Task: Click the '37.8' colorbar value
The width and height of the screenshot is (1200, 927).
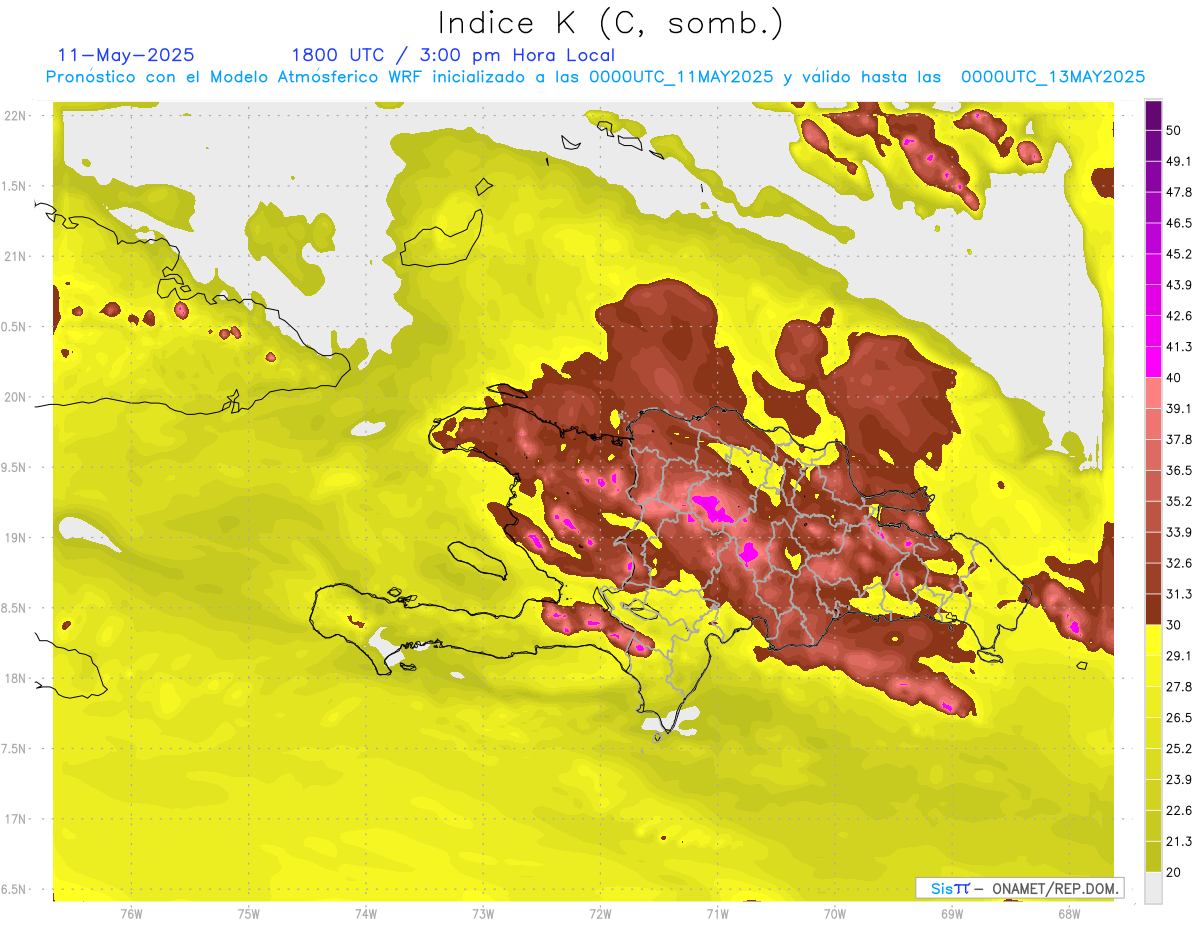Action: pos(1179,439)
